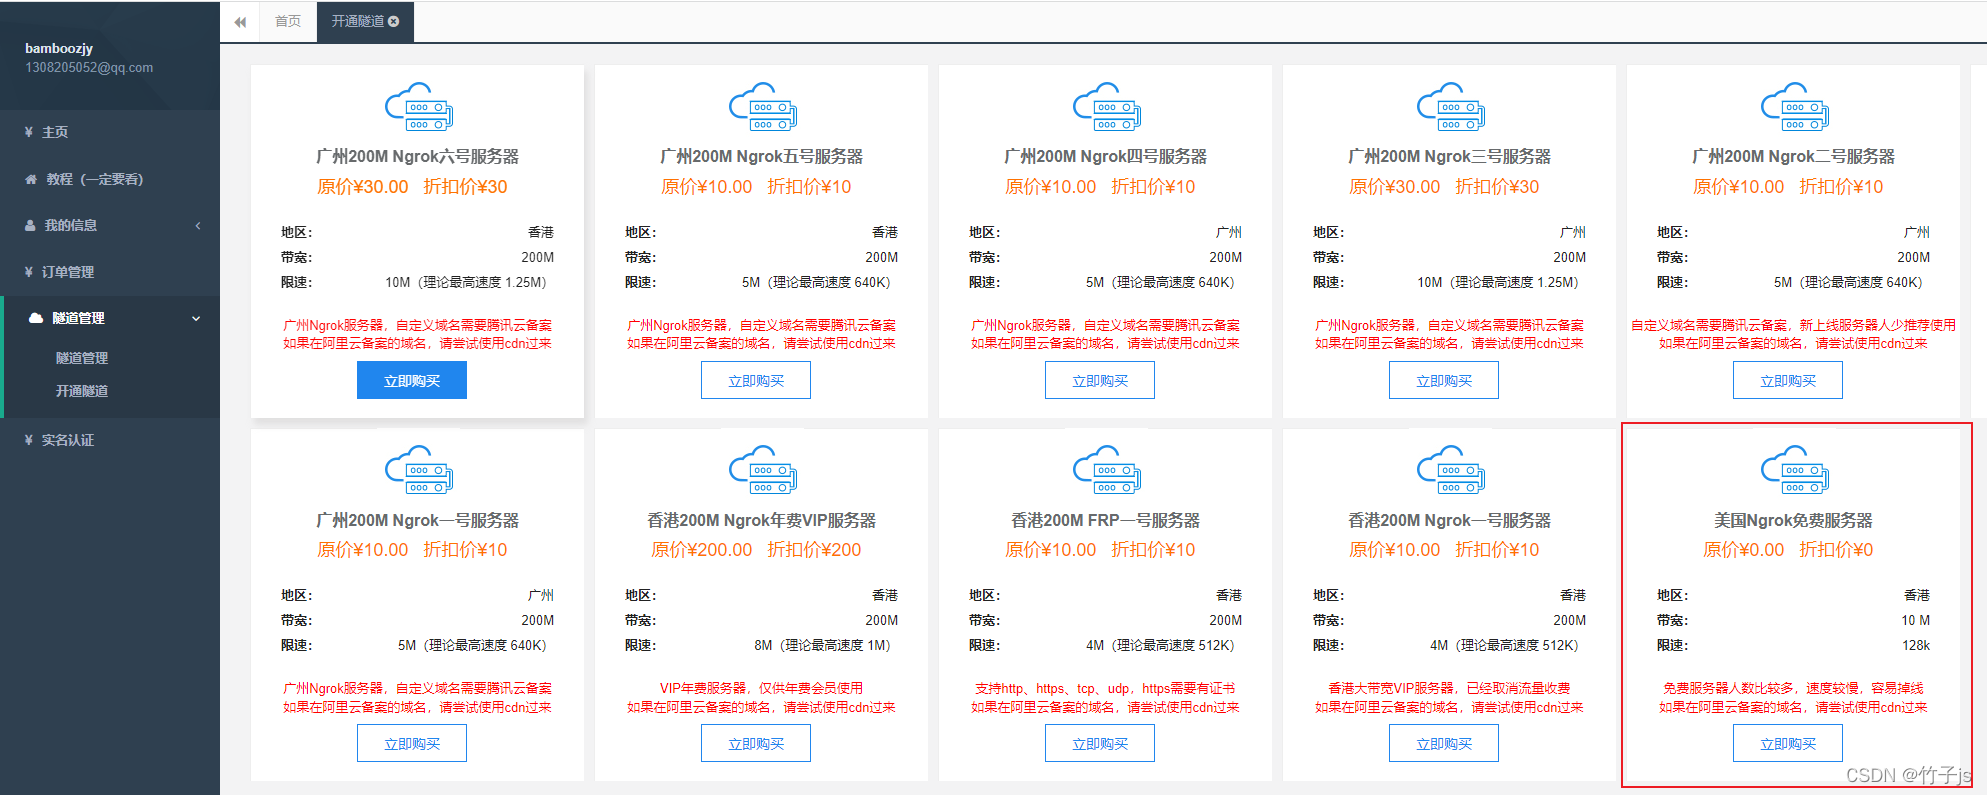
Task: Open 隧道管理 submenu item
Action: coord(82,358)
